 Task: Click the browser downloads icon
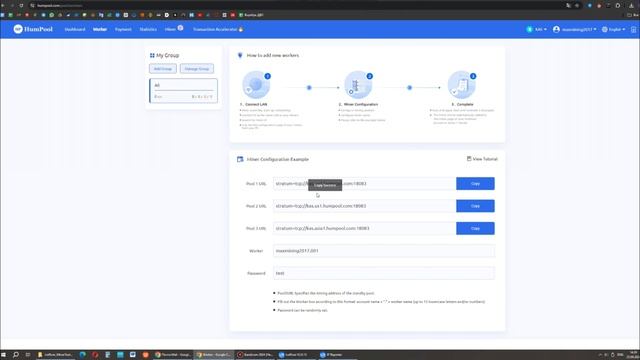pos(631,5)
